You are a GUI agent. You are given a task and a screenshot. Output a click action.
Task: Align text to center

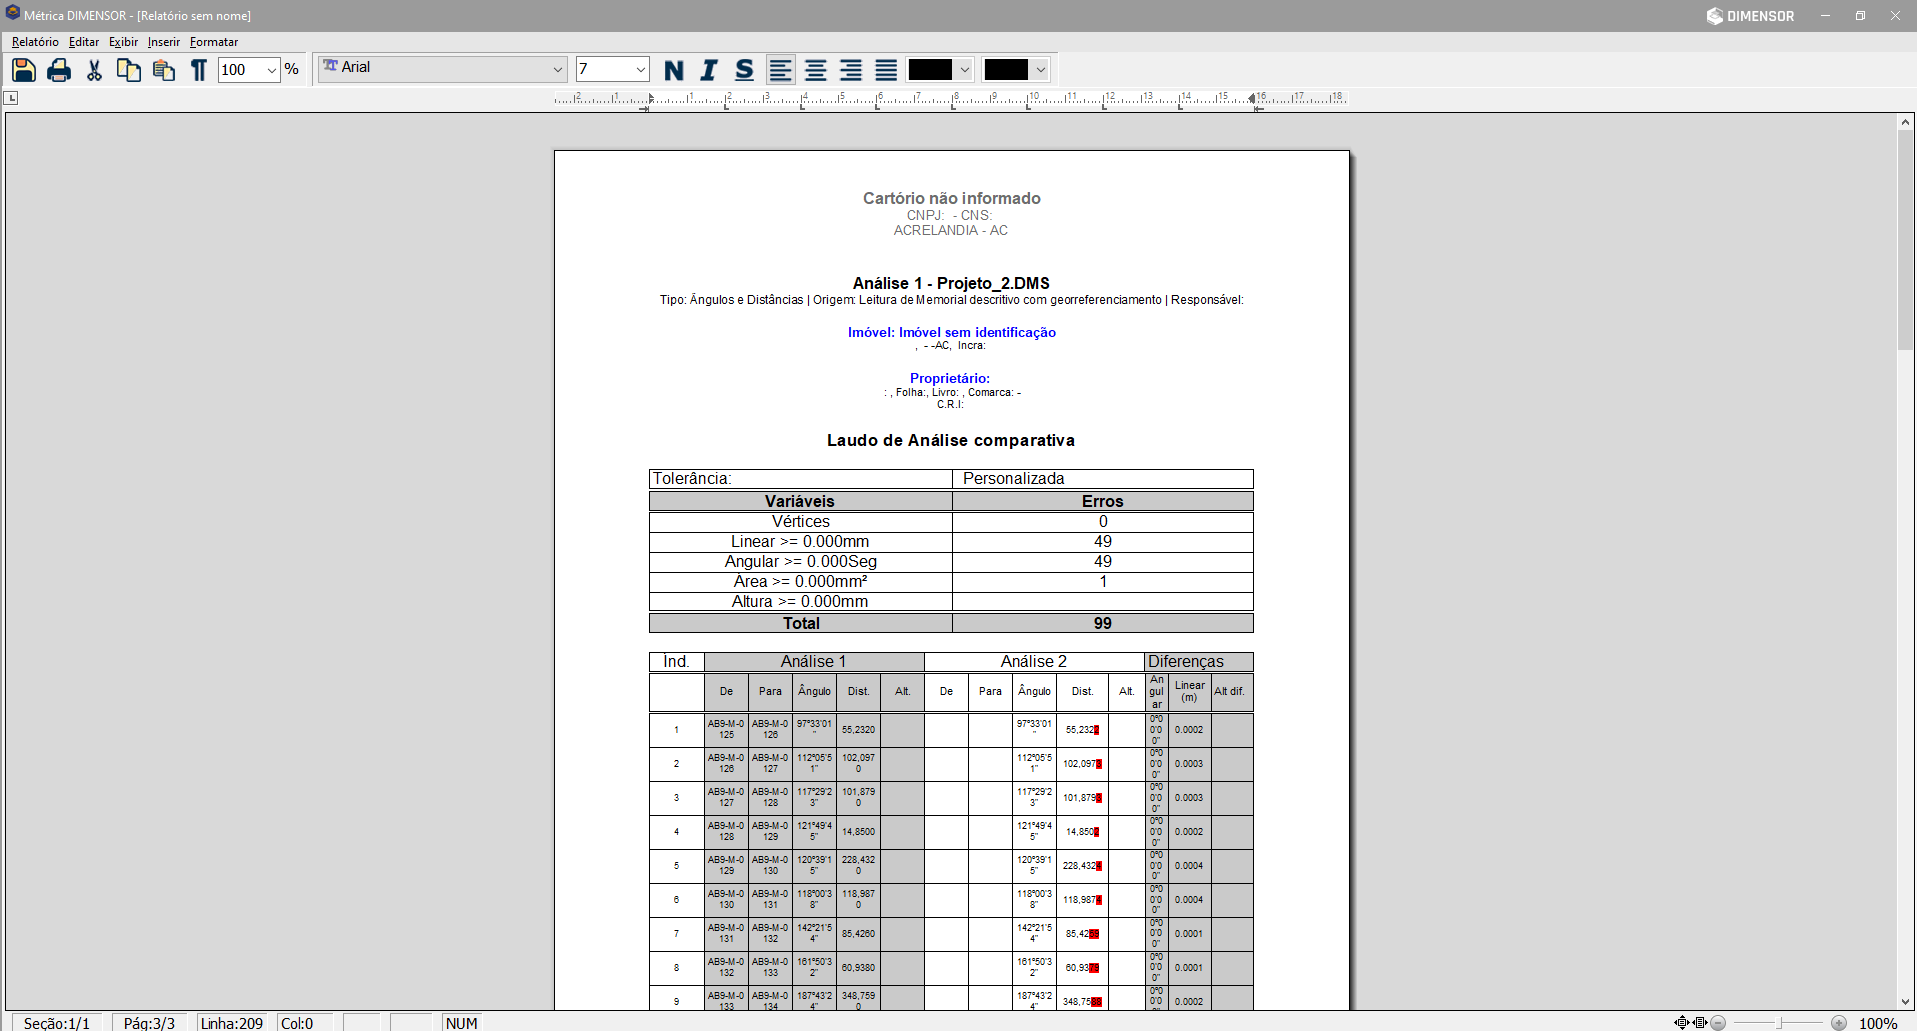pyautogui.click(x=816, y=70)
